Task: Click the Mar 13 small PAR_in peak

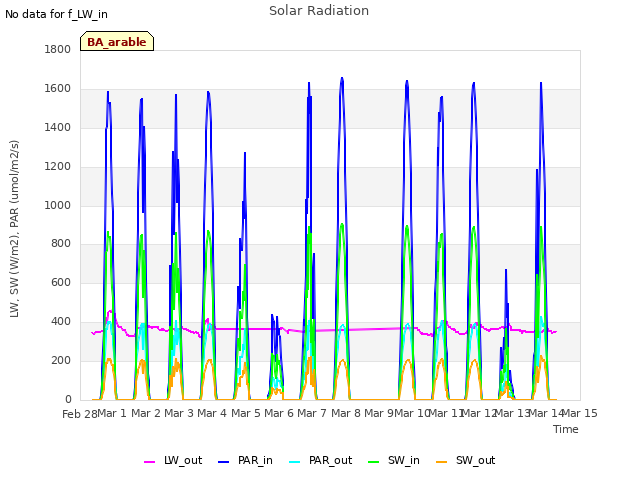Action: click(x=506, y=270)
